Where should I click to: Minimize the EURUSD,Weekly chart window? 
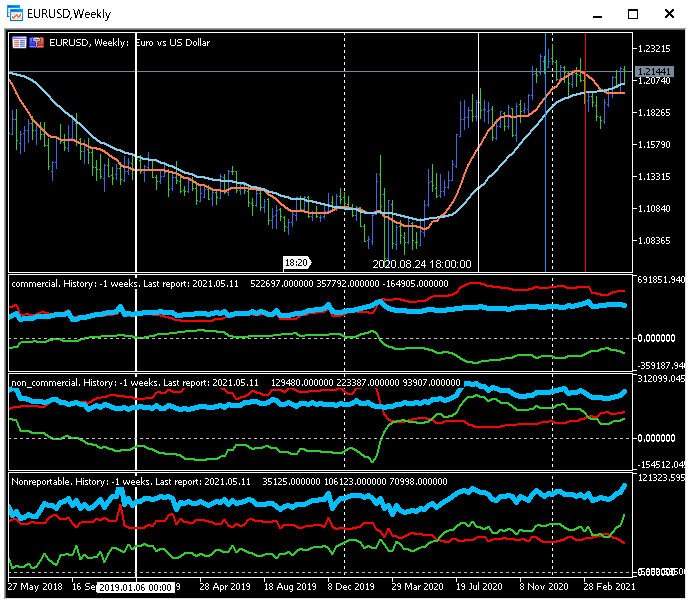(x=597, y=14)
